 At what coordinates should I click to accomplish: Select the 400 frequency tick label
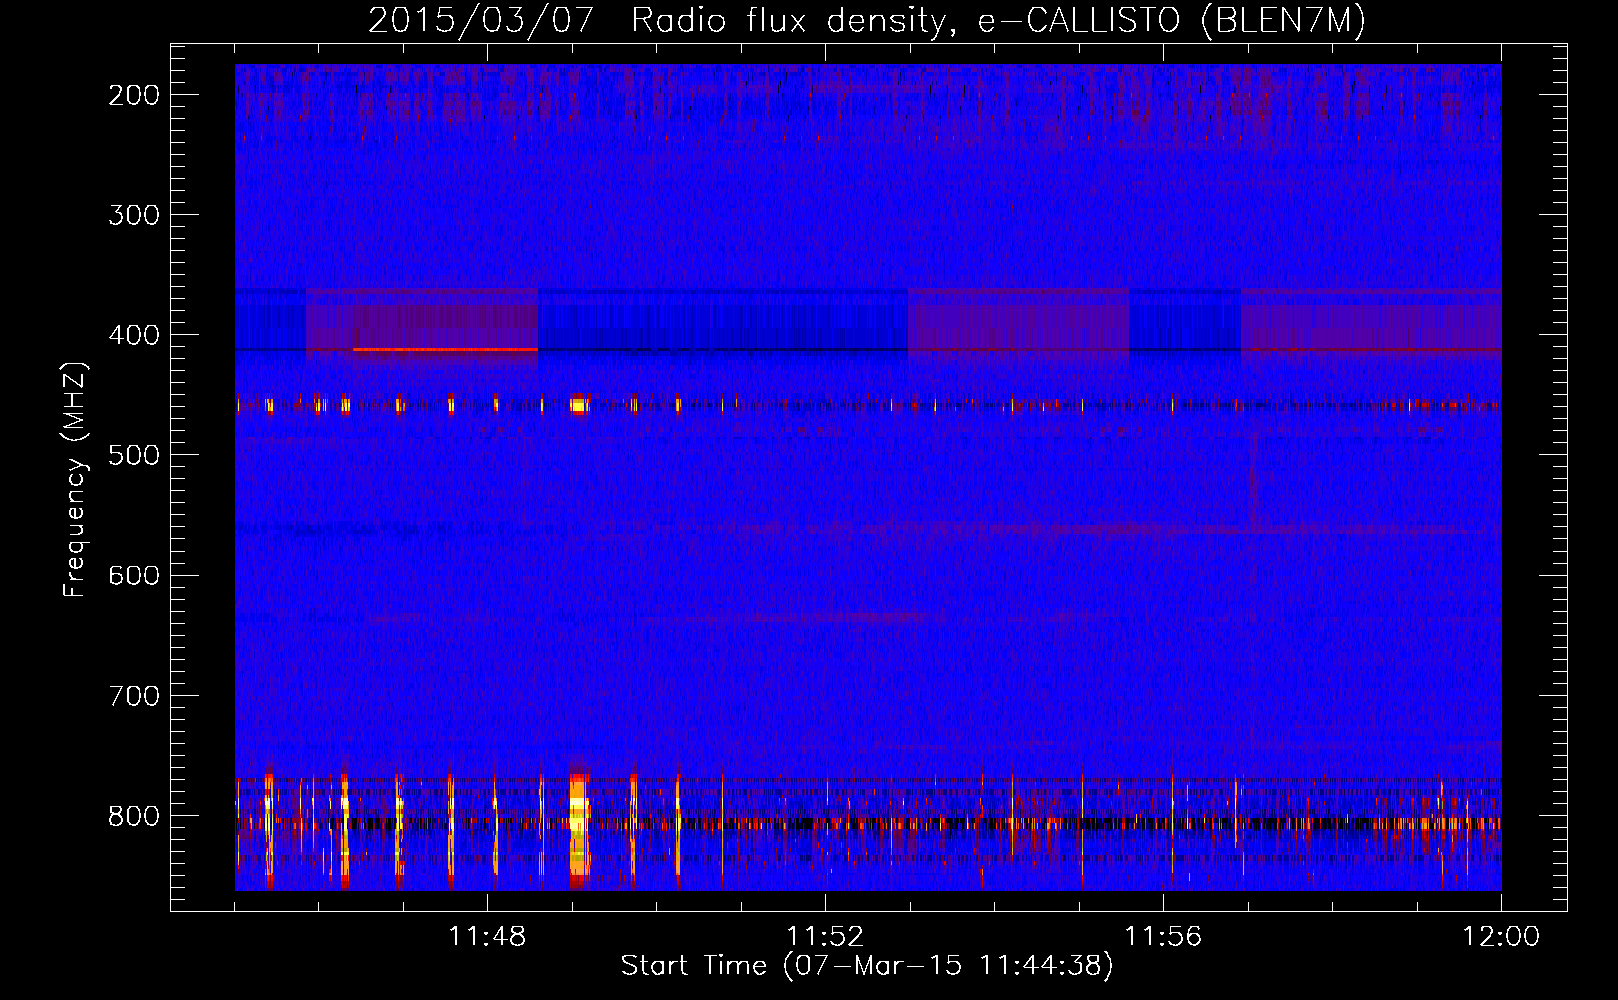133,335
